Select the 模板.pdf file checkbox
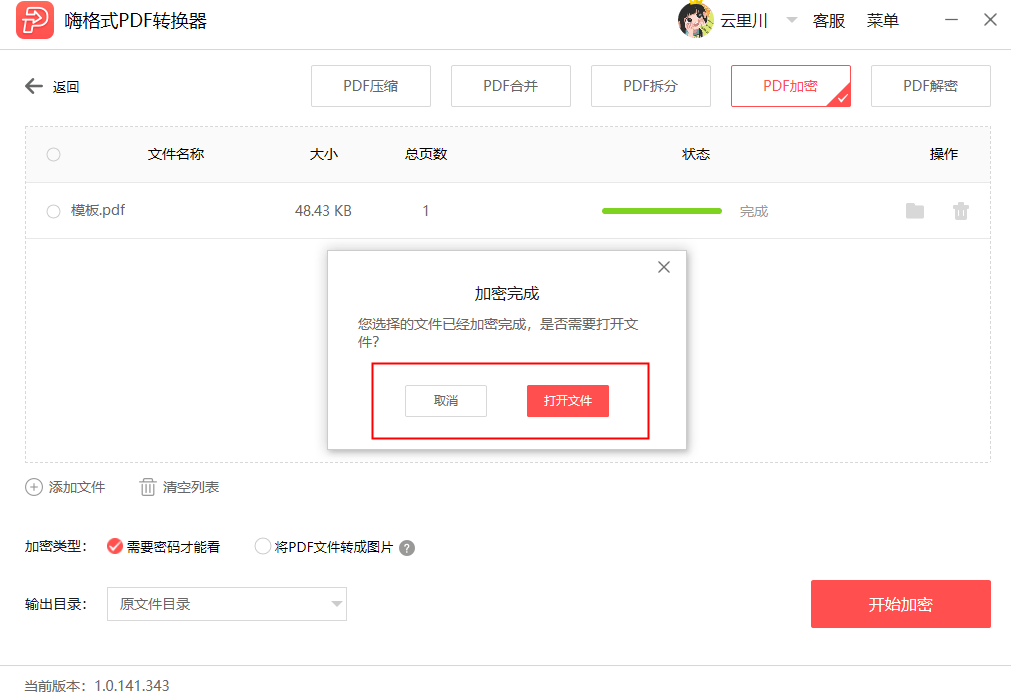1011x699 pixels. tap(52, 210)
